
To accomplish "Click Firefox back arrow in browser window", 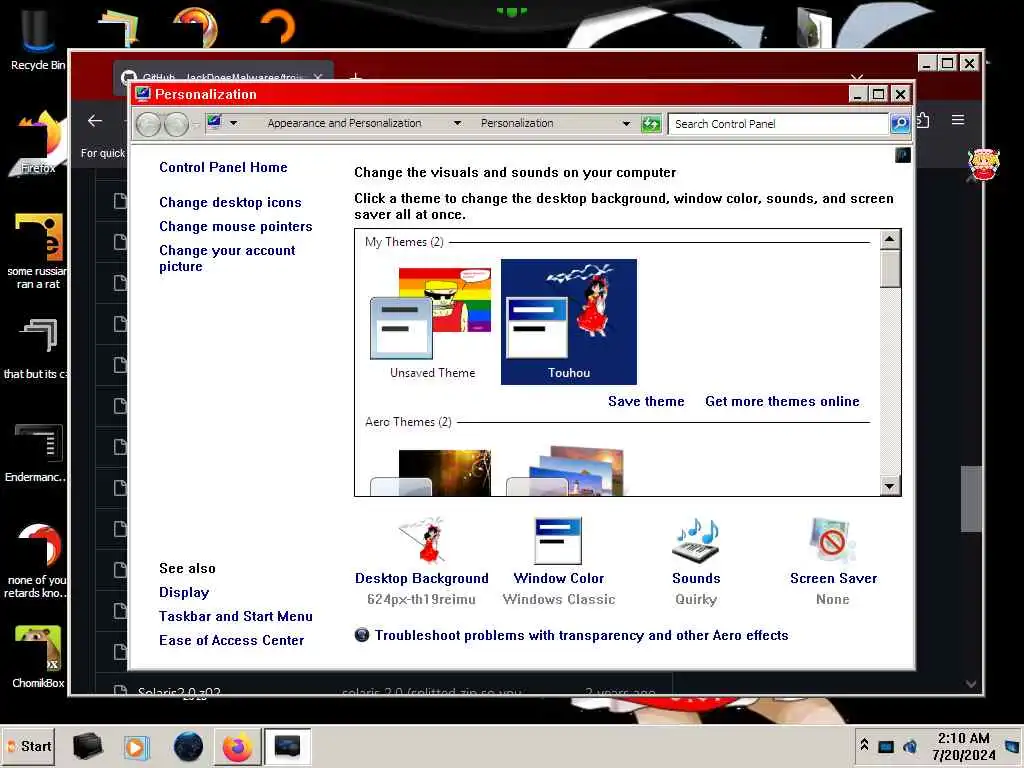I will [x=95, y=121].
